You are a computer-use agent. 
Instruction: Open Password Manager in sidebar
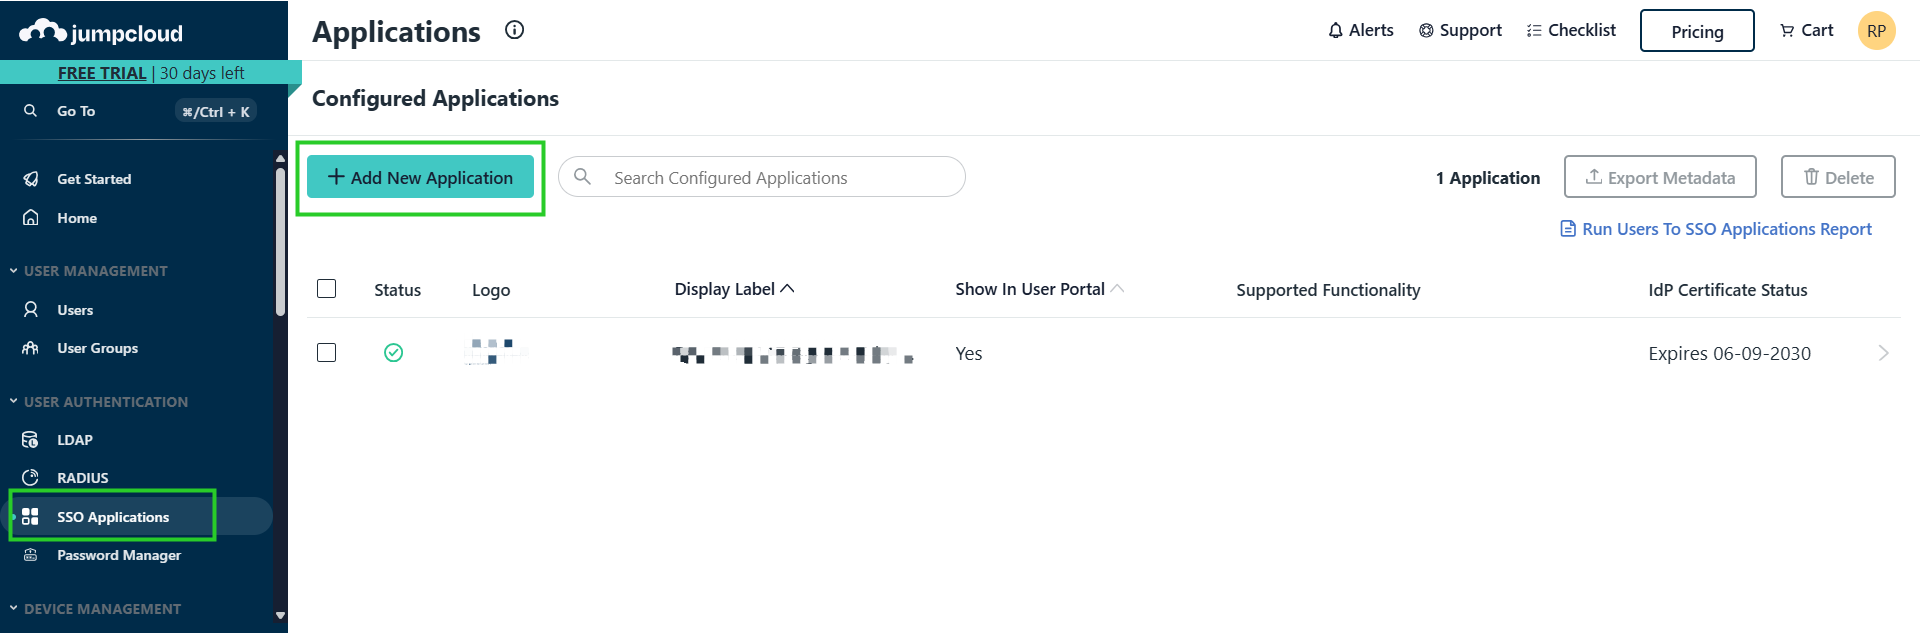(x=119, y=555)
